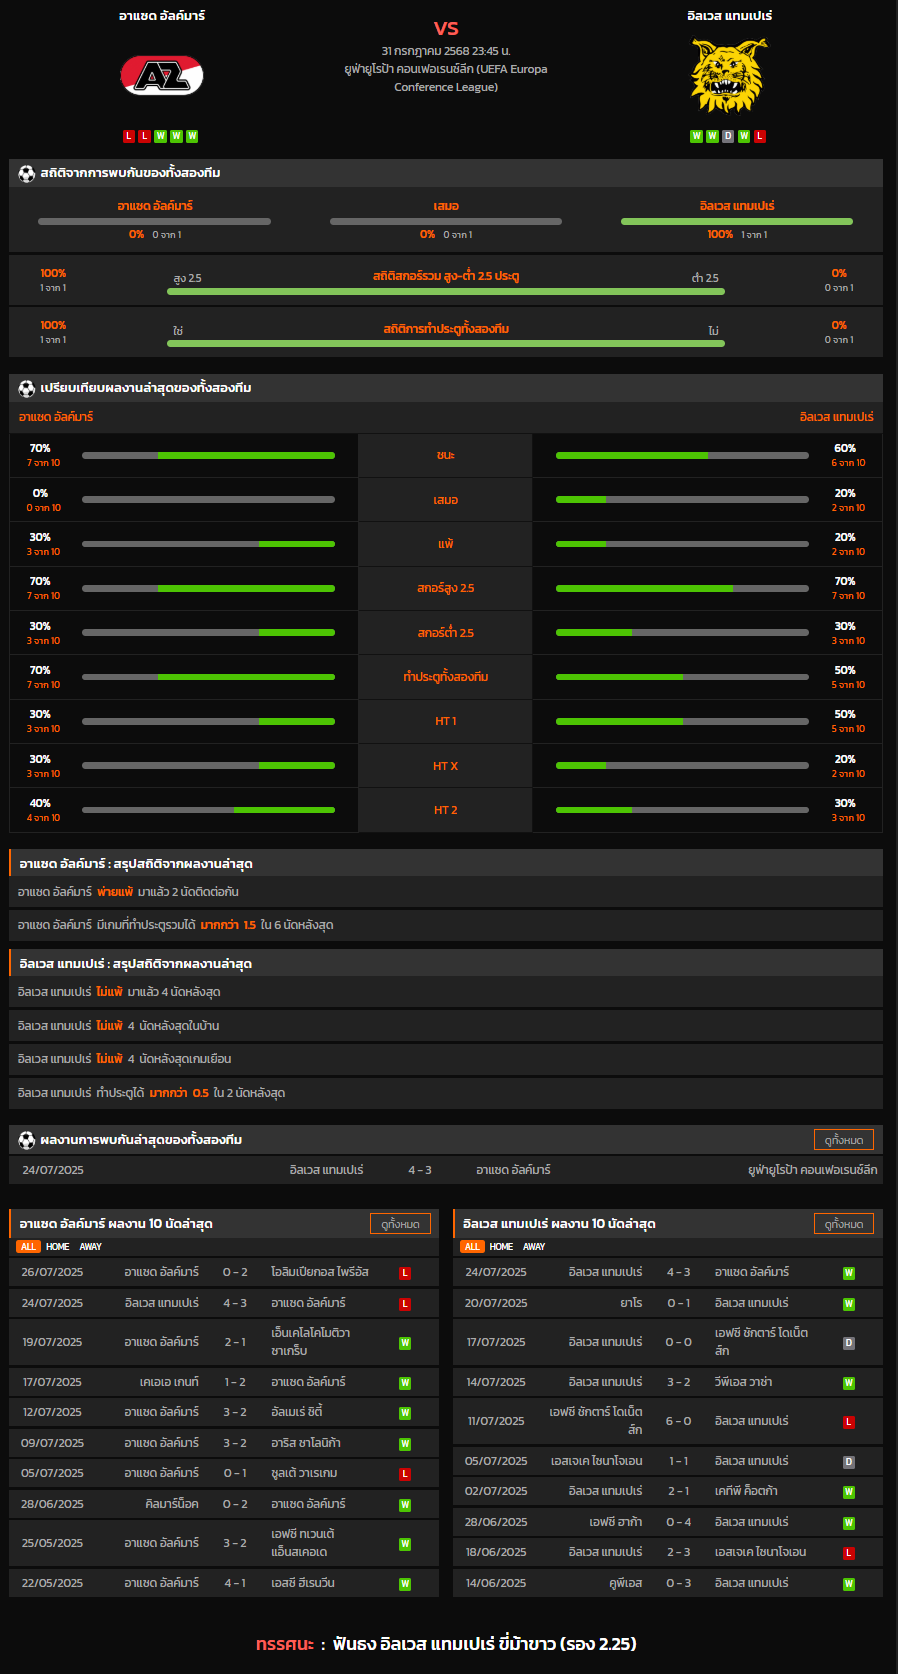Select AWAY tab in AZ last 10 matches
The height and width of the screenshot is (1674, 898).
(91, 1247)
